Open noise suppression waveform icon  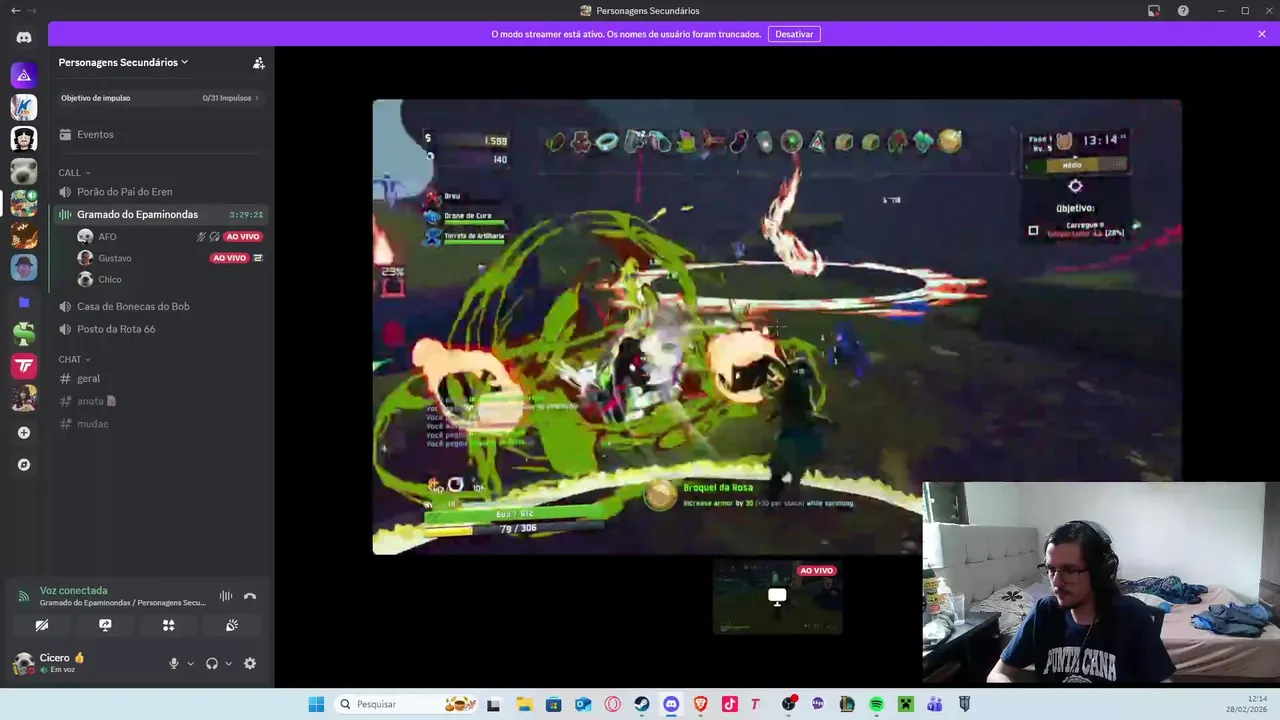coord(226,596)
